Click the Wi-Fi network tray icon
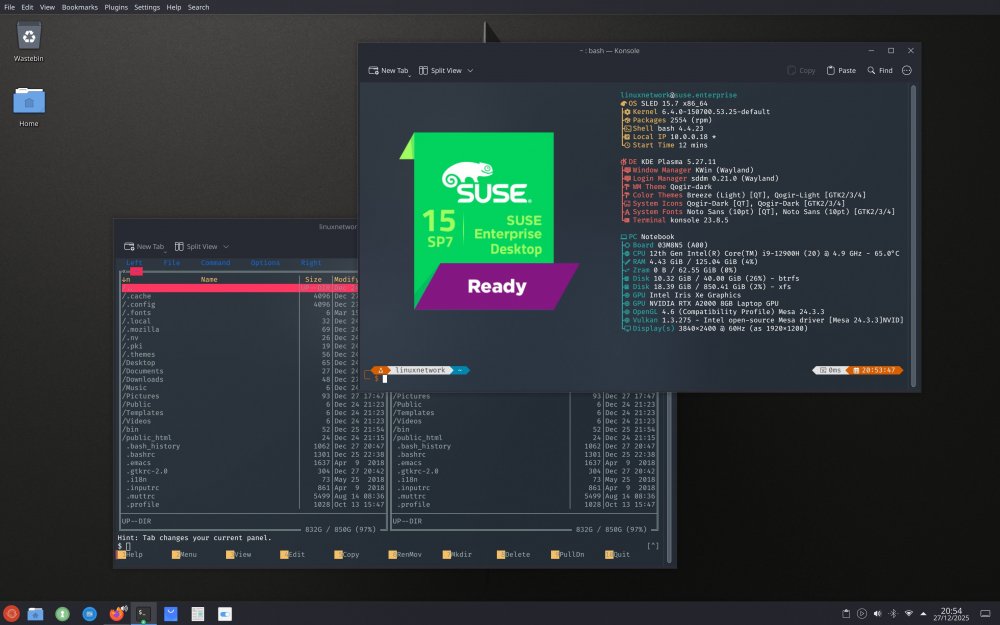The image size is (1000, 625). coord(909,613)
